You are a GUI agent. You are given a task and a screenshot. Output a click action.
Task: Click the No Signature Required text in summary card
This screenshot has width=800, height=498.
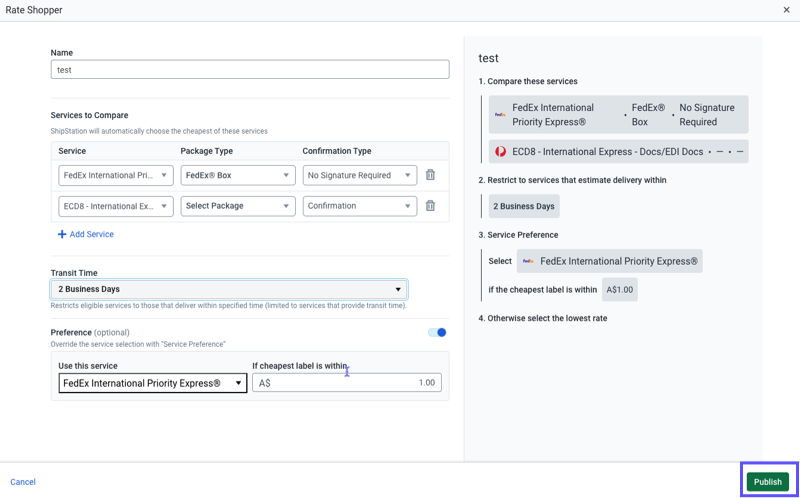click(x=707, y=115)
